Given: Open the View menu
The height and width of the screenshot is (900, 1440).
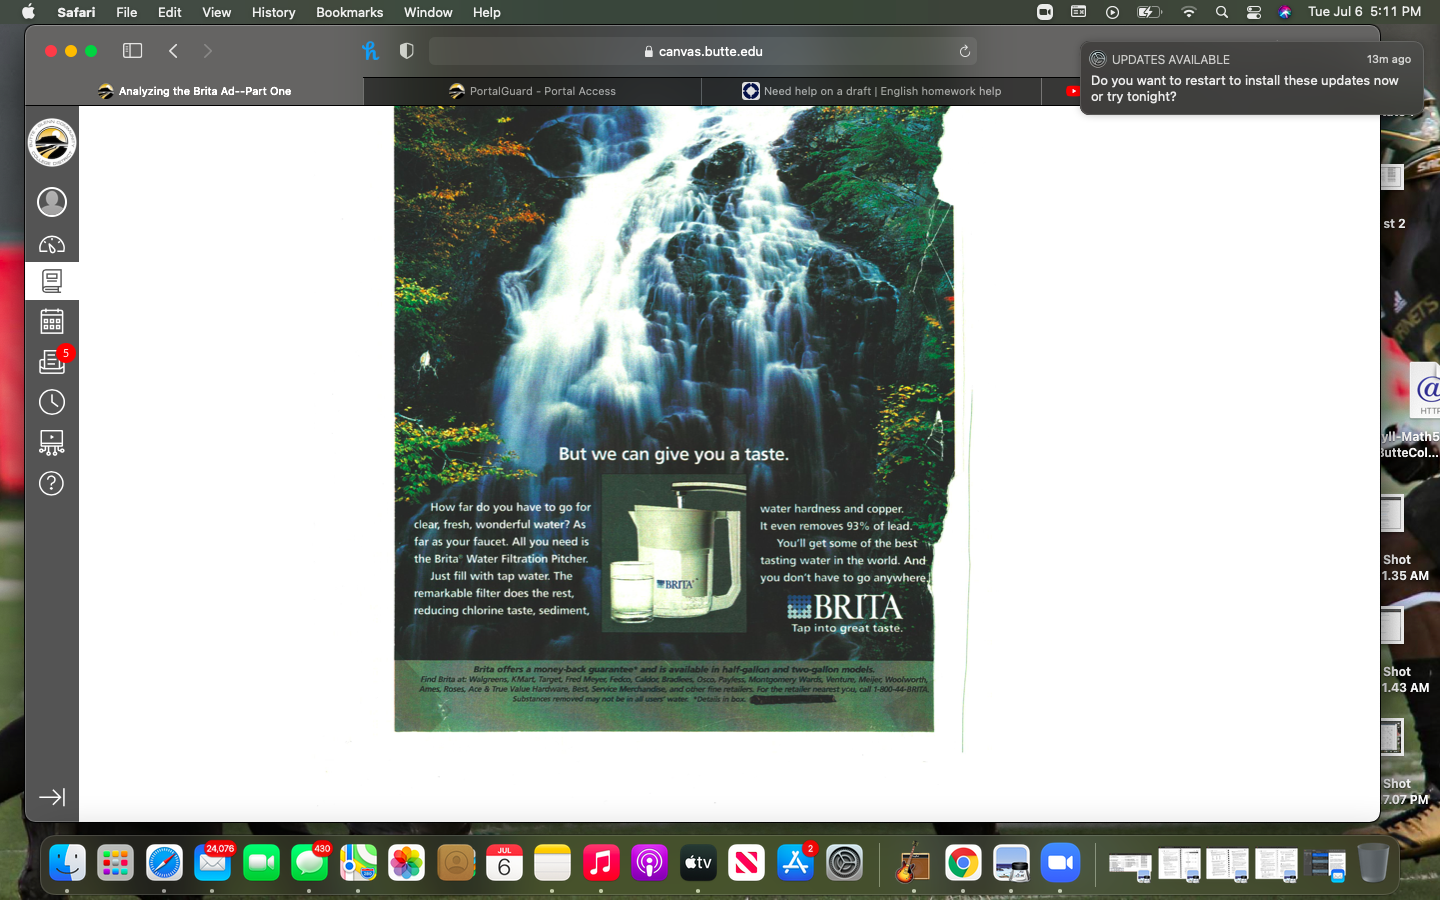Looking at the screenshot, I should [216, 12].
